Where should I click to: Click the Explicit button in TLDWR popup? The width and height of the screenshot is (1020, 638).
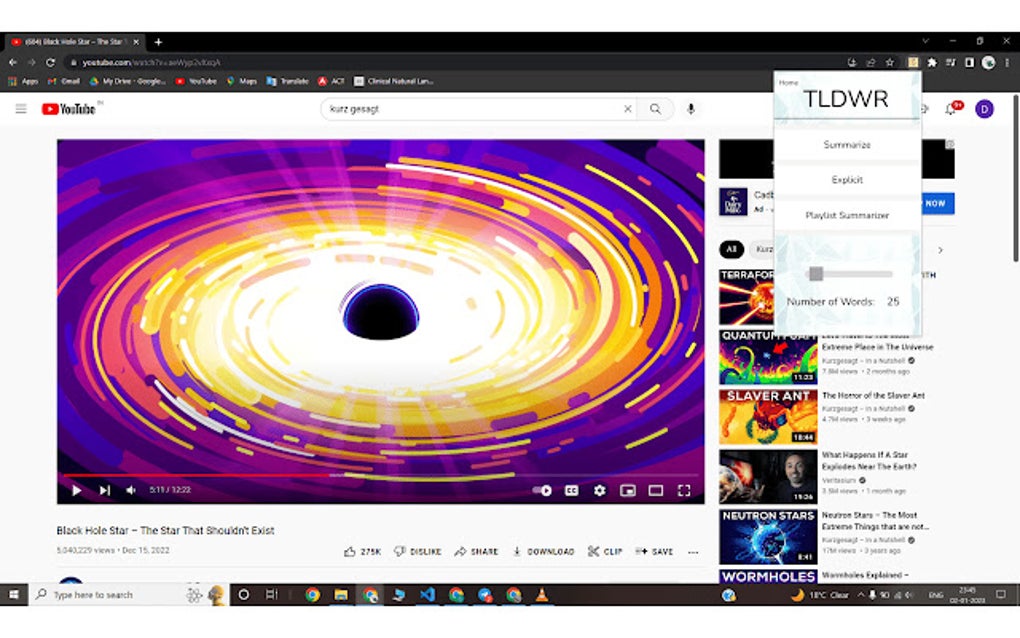[x=846, y=179]
